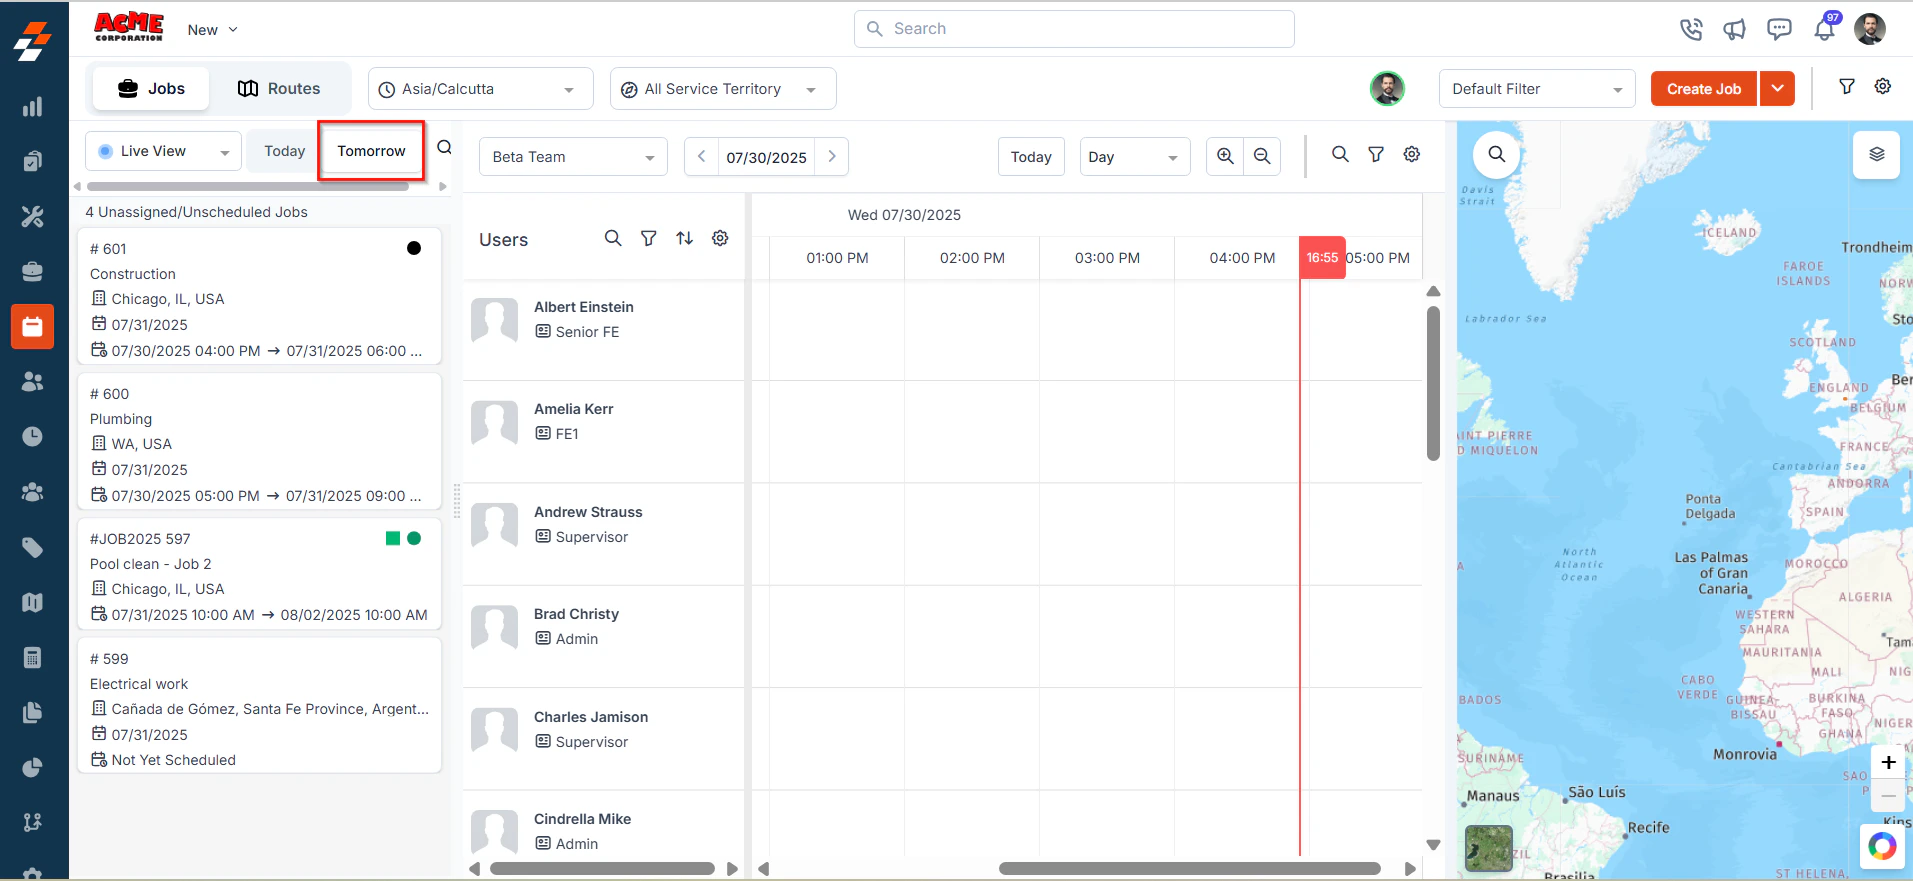Open job # 601 Construction card
This screenshot has height=881, width=1913.
point(260,297)
